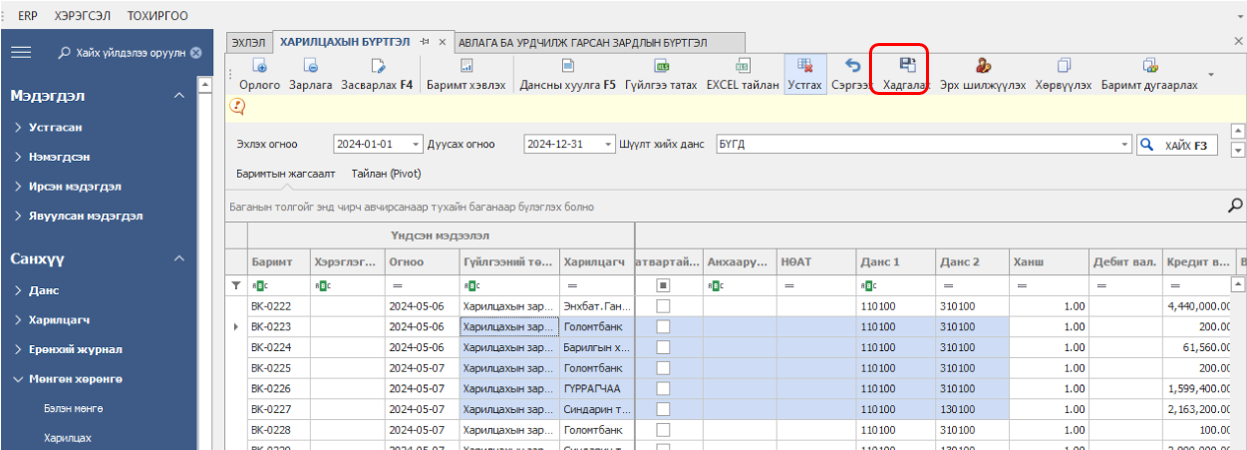Open the Дуусах огноо date dropdown
This screenshot has width=1247, height=450.
point(608,144)
